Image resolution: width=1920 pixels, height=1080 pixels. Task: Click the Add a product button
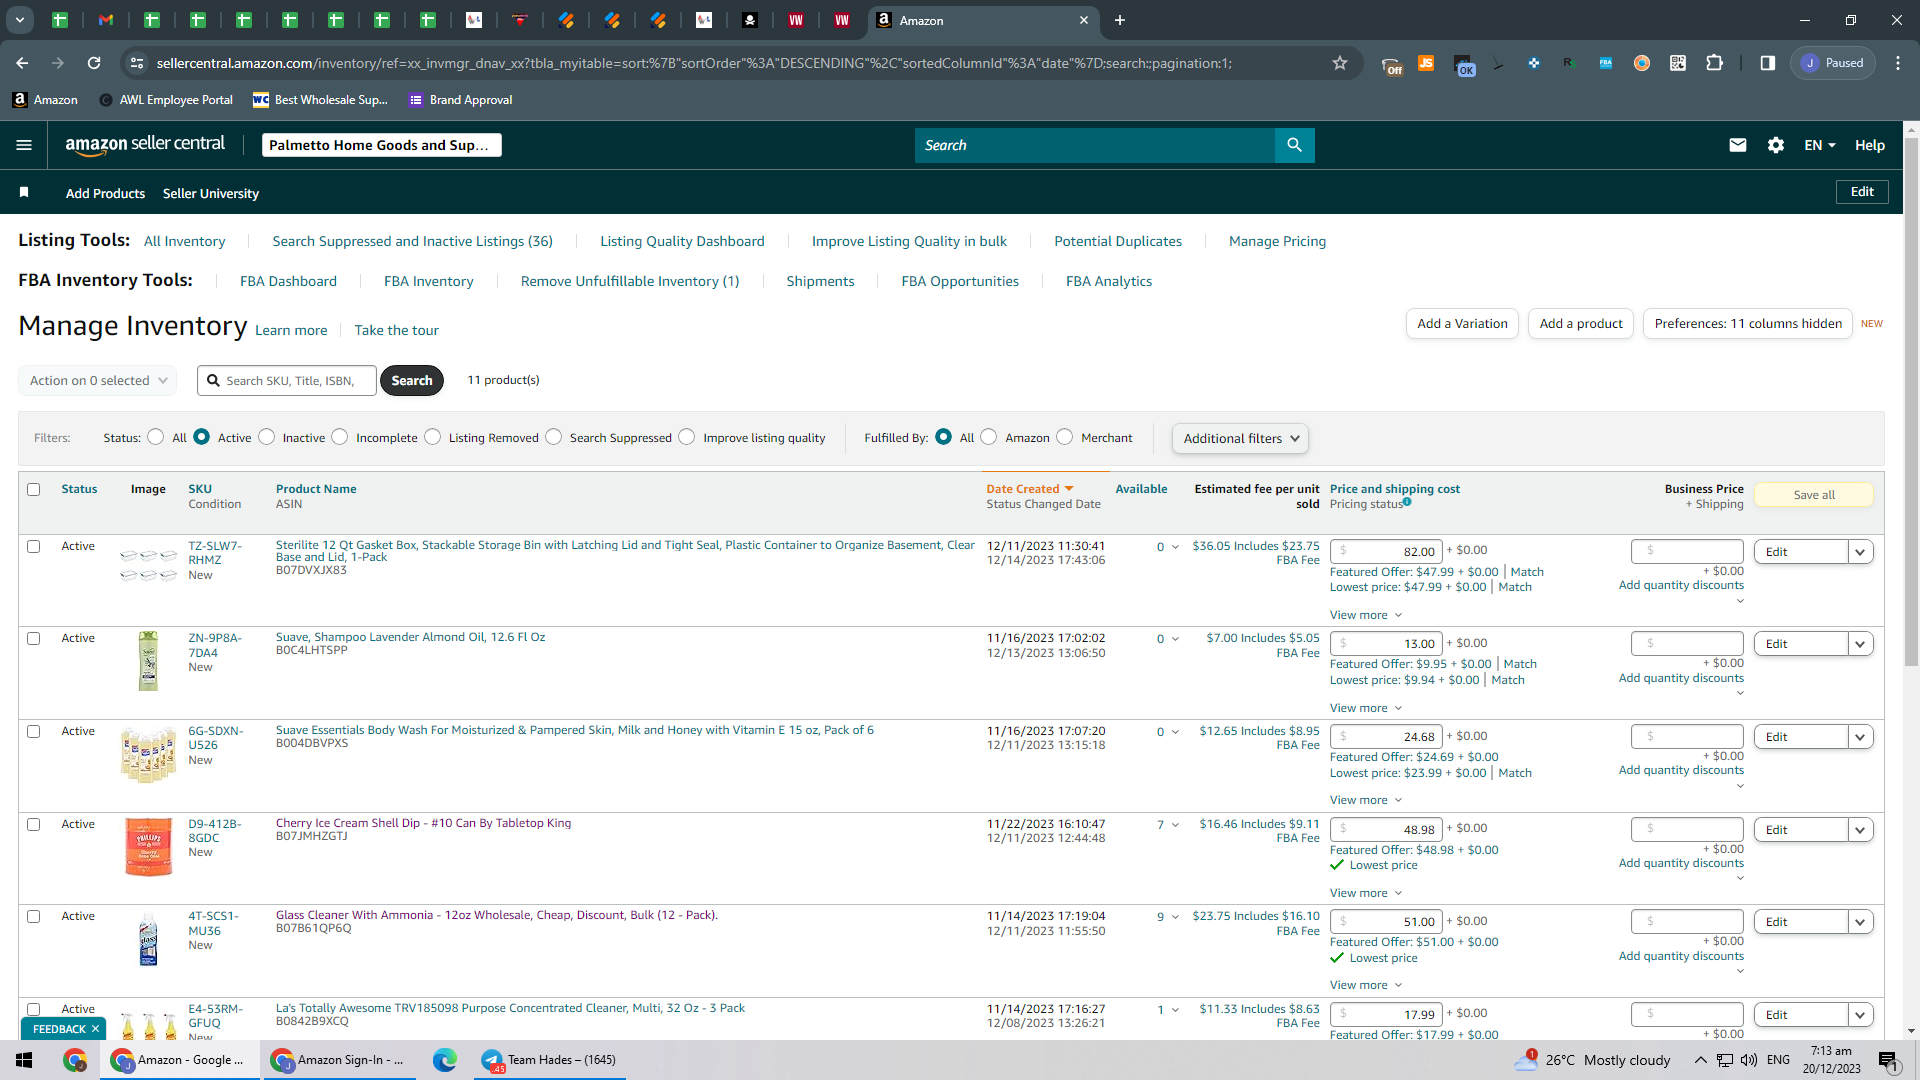tap(1581, 324)
